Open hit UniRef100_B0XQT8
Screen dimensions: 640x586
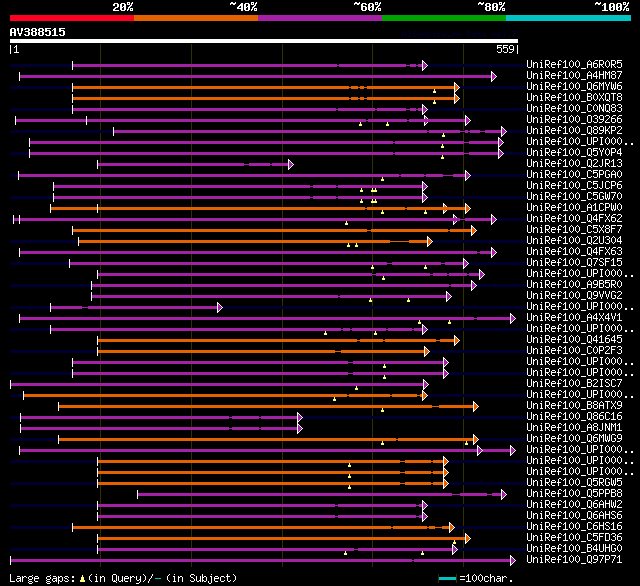tap(574, 98)
